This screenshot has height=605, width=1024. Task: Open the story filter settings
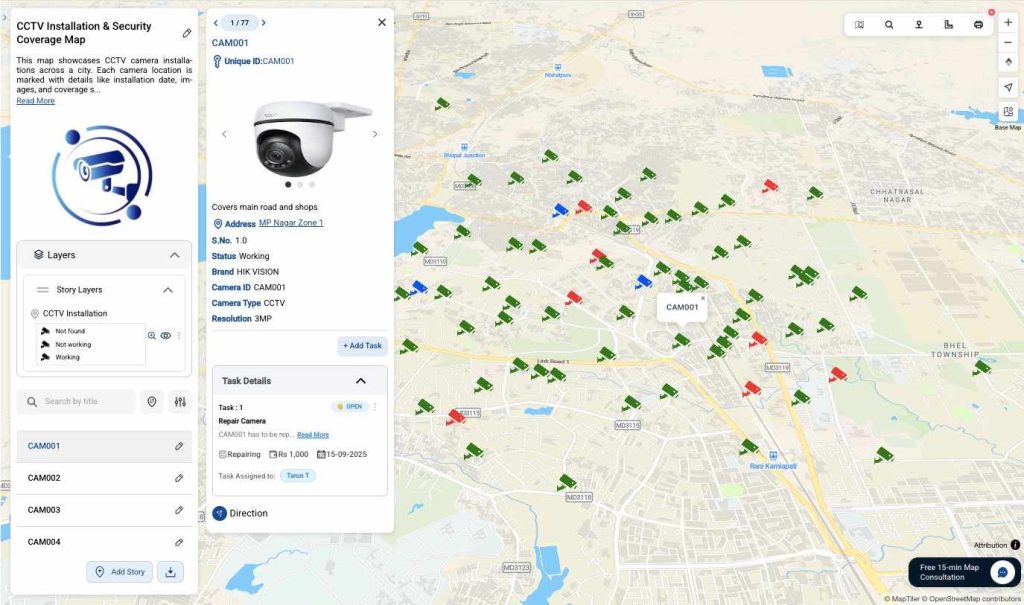180,402
